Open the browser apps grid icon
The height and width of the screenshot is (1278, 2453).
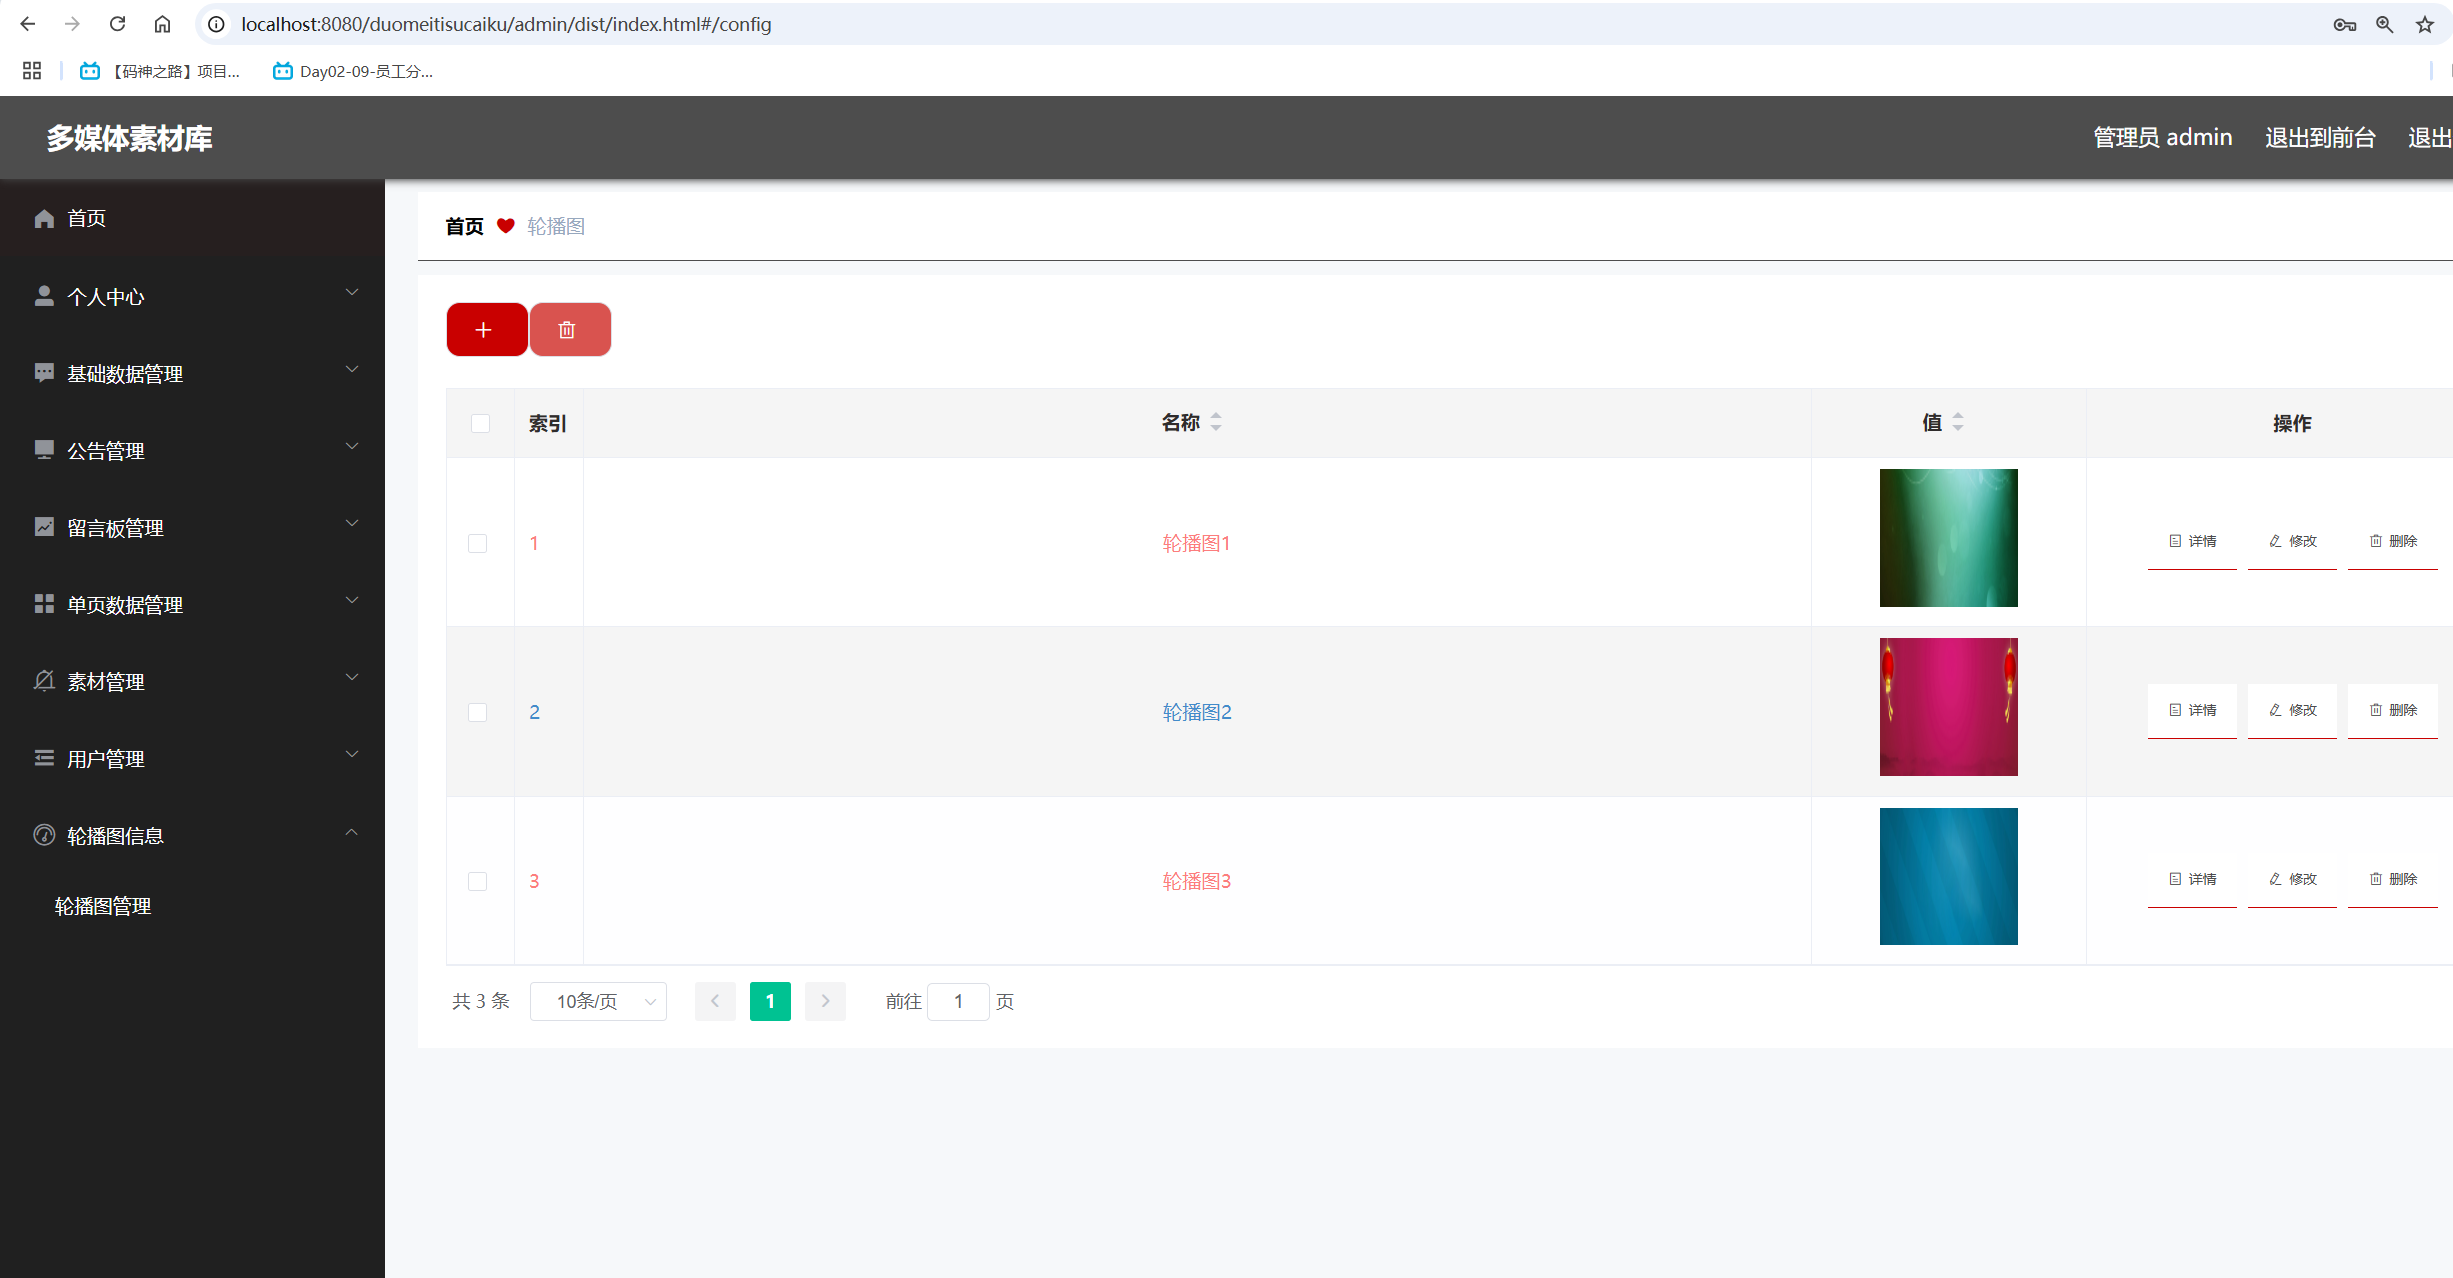pos(32,71)
